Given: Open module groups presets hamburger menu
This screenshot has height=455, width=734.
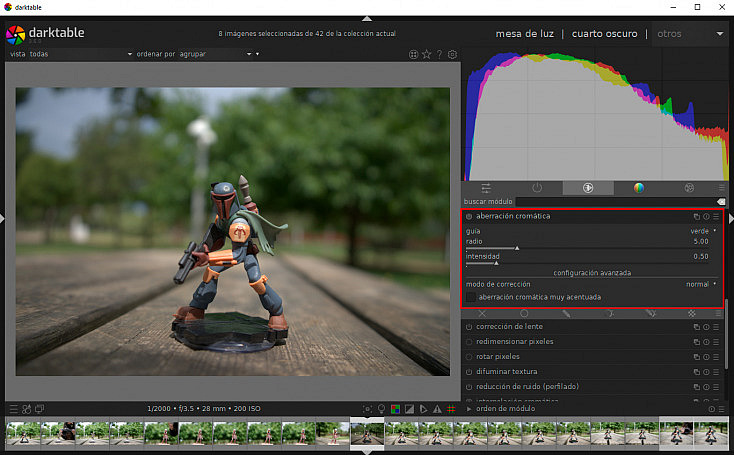Looking at the screenshot, I should (721, 188).
